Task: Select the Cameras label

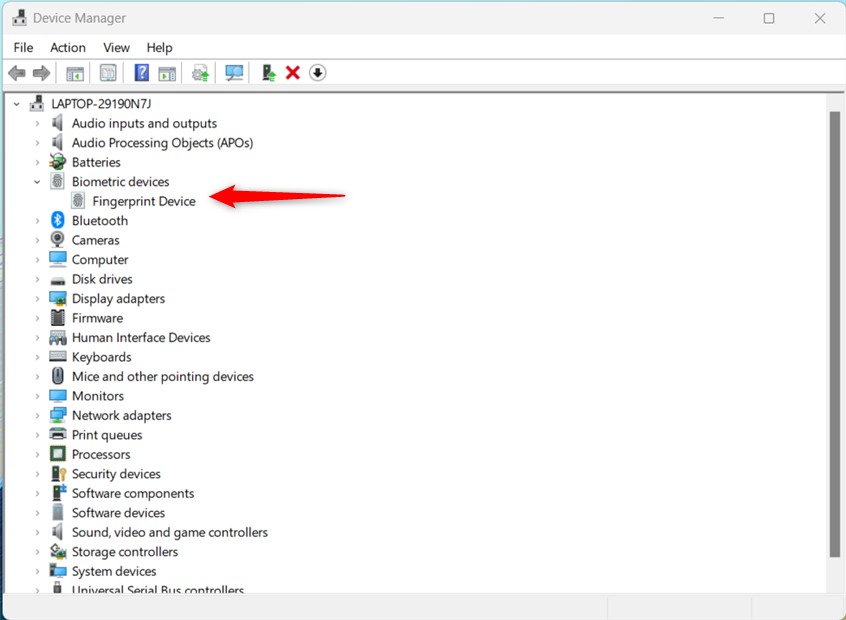Action: click(95, 240)
